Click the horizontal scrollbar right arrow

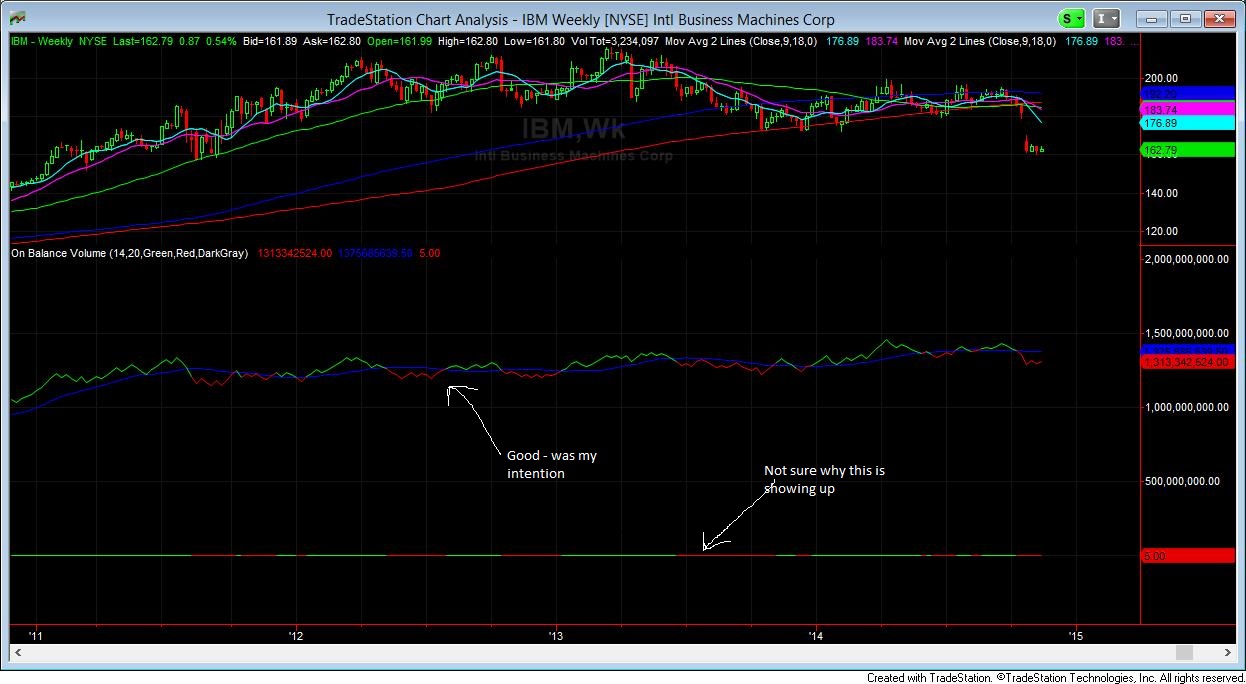pos(1230,652)
